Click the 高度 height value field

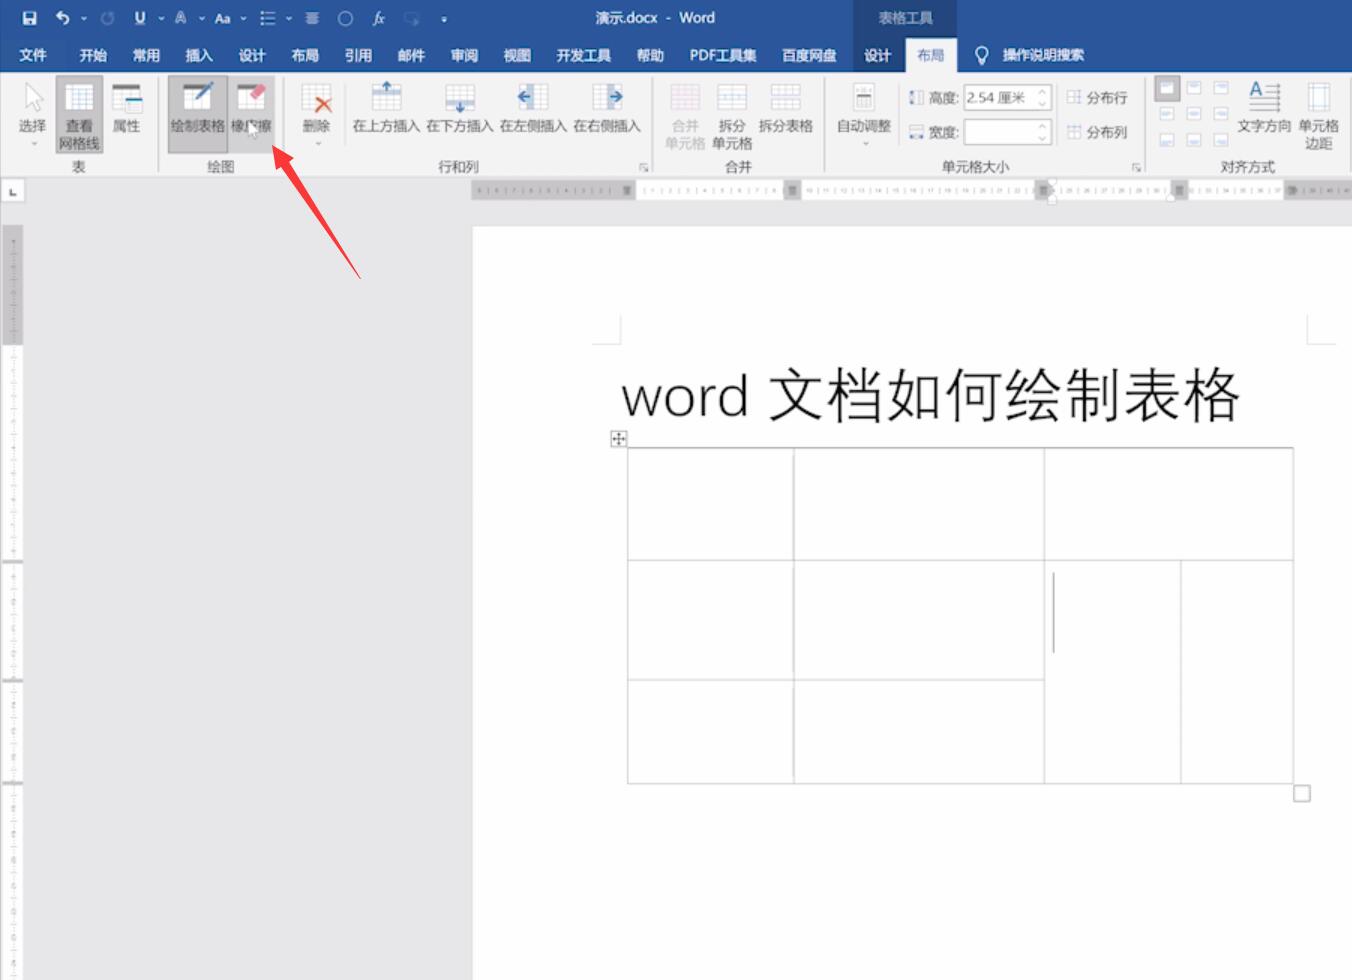tap(998, 98)
